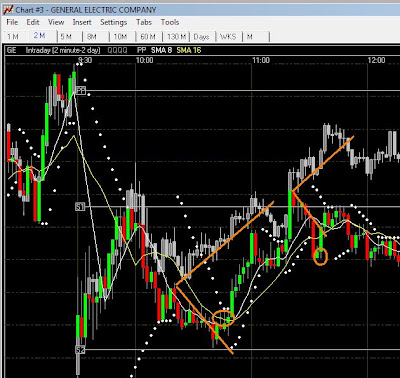
Task: Click the Chart #3 window title text
Action: [86, 10]
